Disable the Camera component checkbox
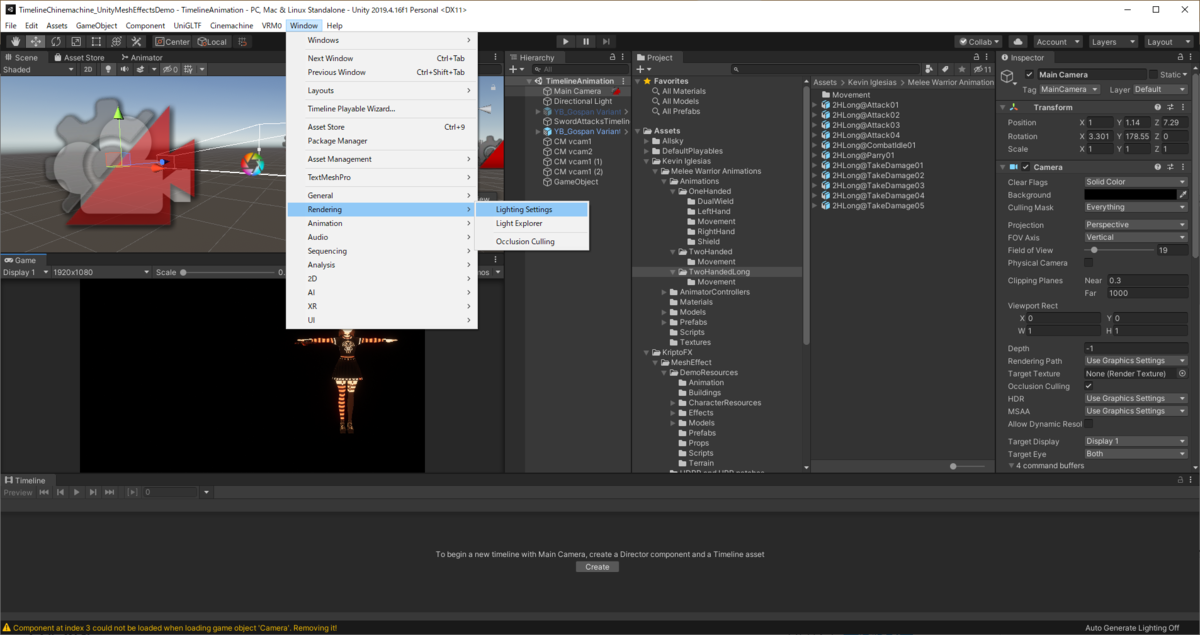The height and width of the screenshot is (635, 1200). 1026,167
